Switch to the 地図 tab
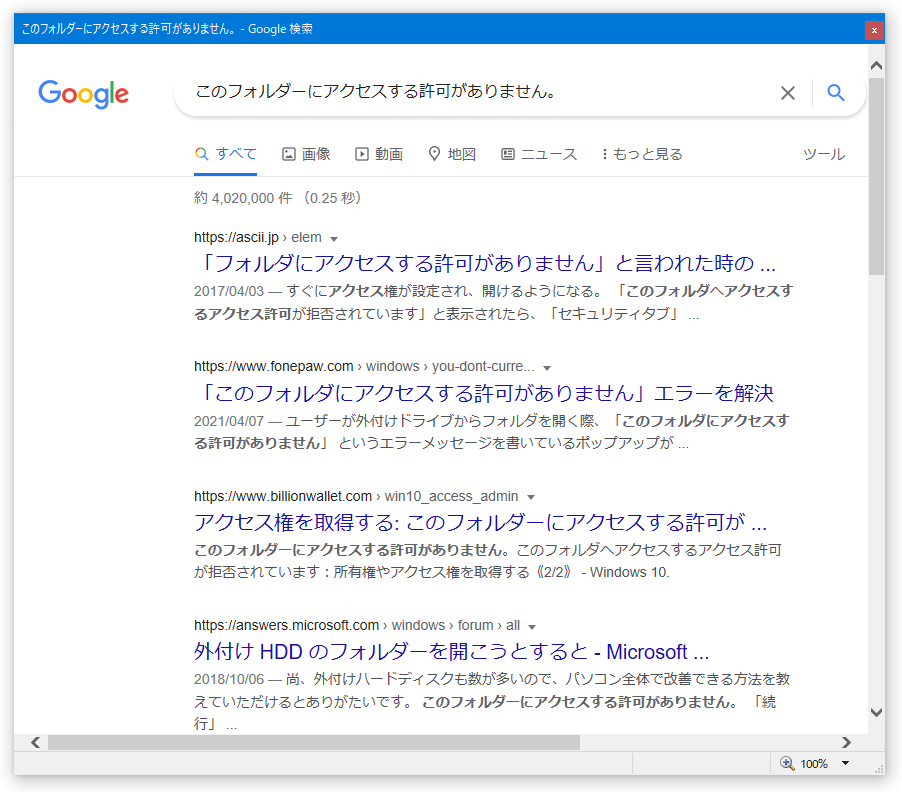902x792 pixels. click(452, 154)
